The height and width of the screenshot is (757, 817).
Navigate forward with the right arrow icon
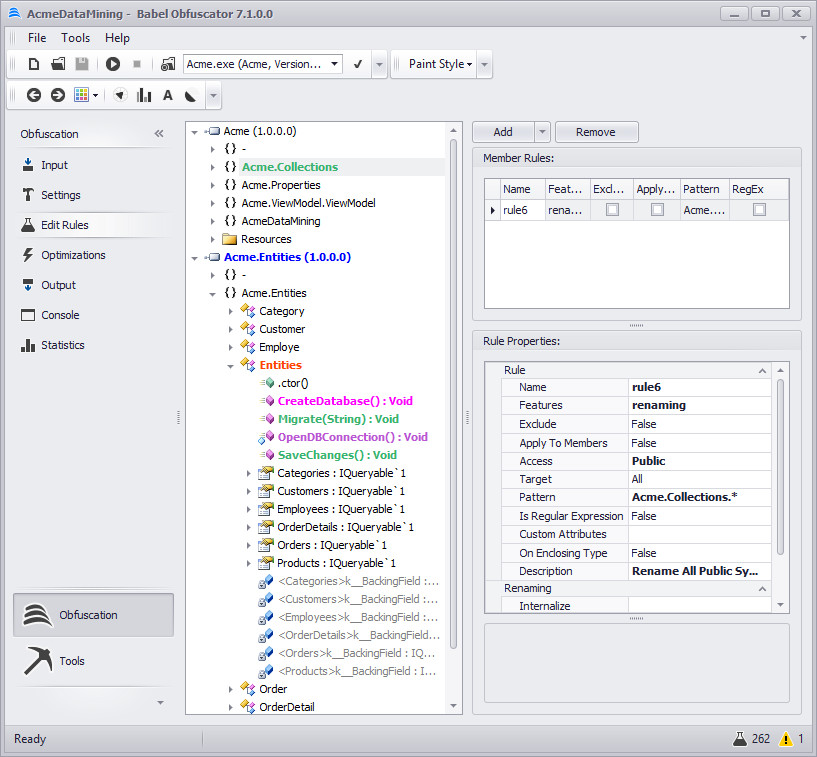58,95
